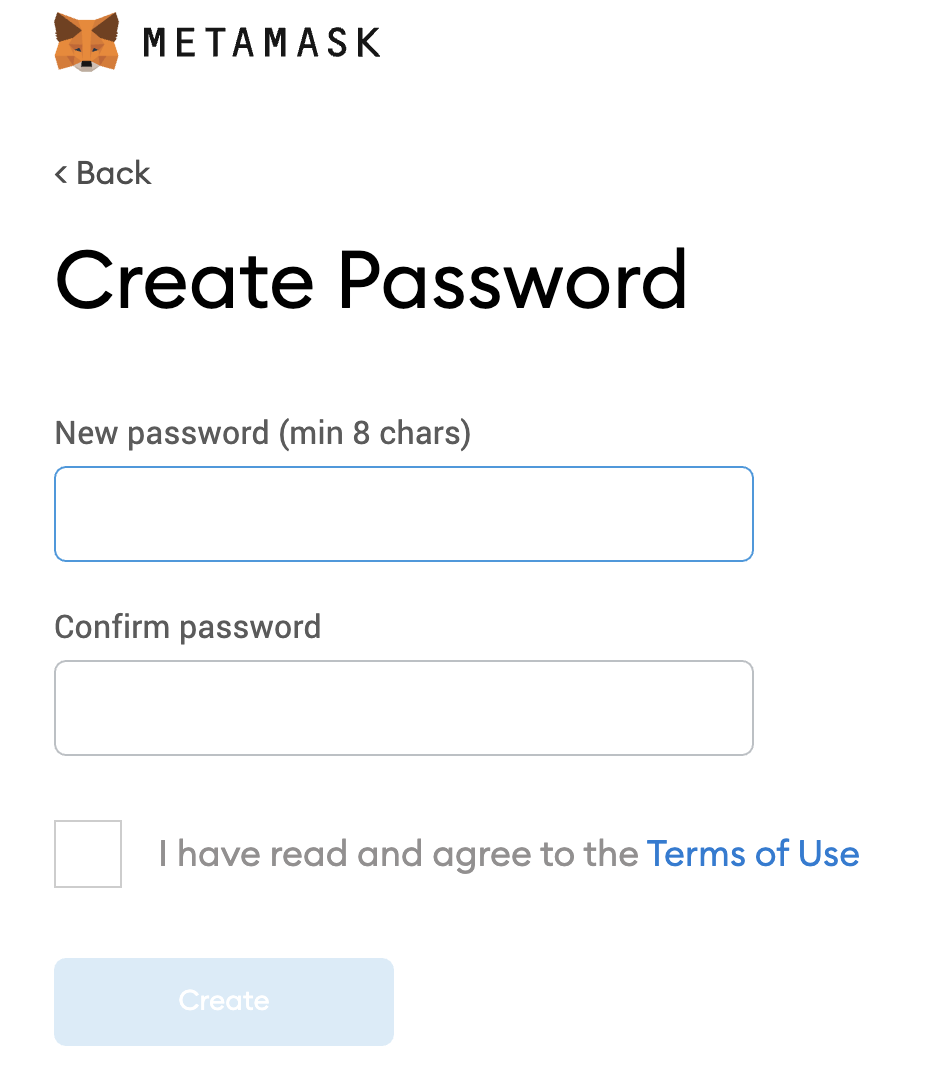Click the METAMASK wordmark text
Screen dimensions: 952x1082
click(x=262, y=43)
